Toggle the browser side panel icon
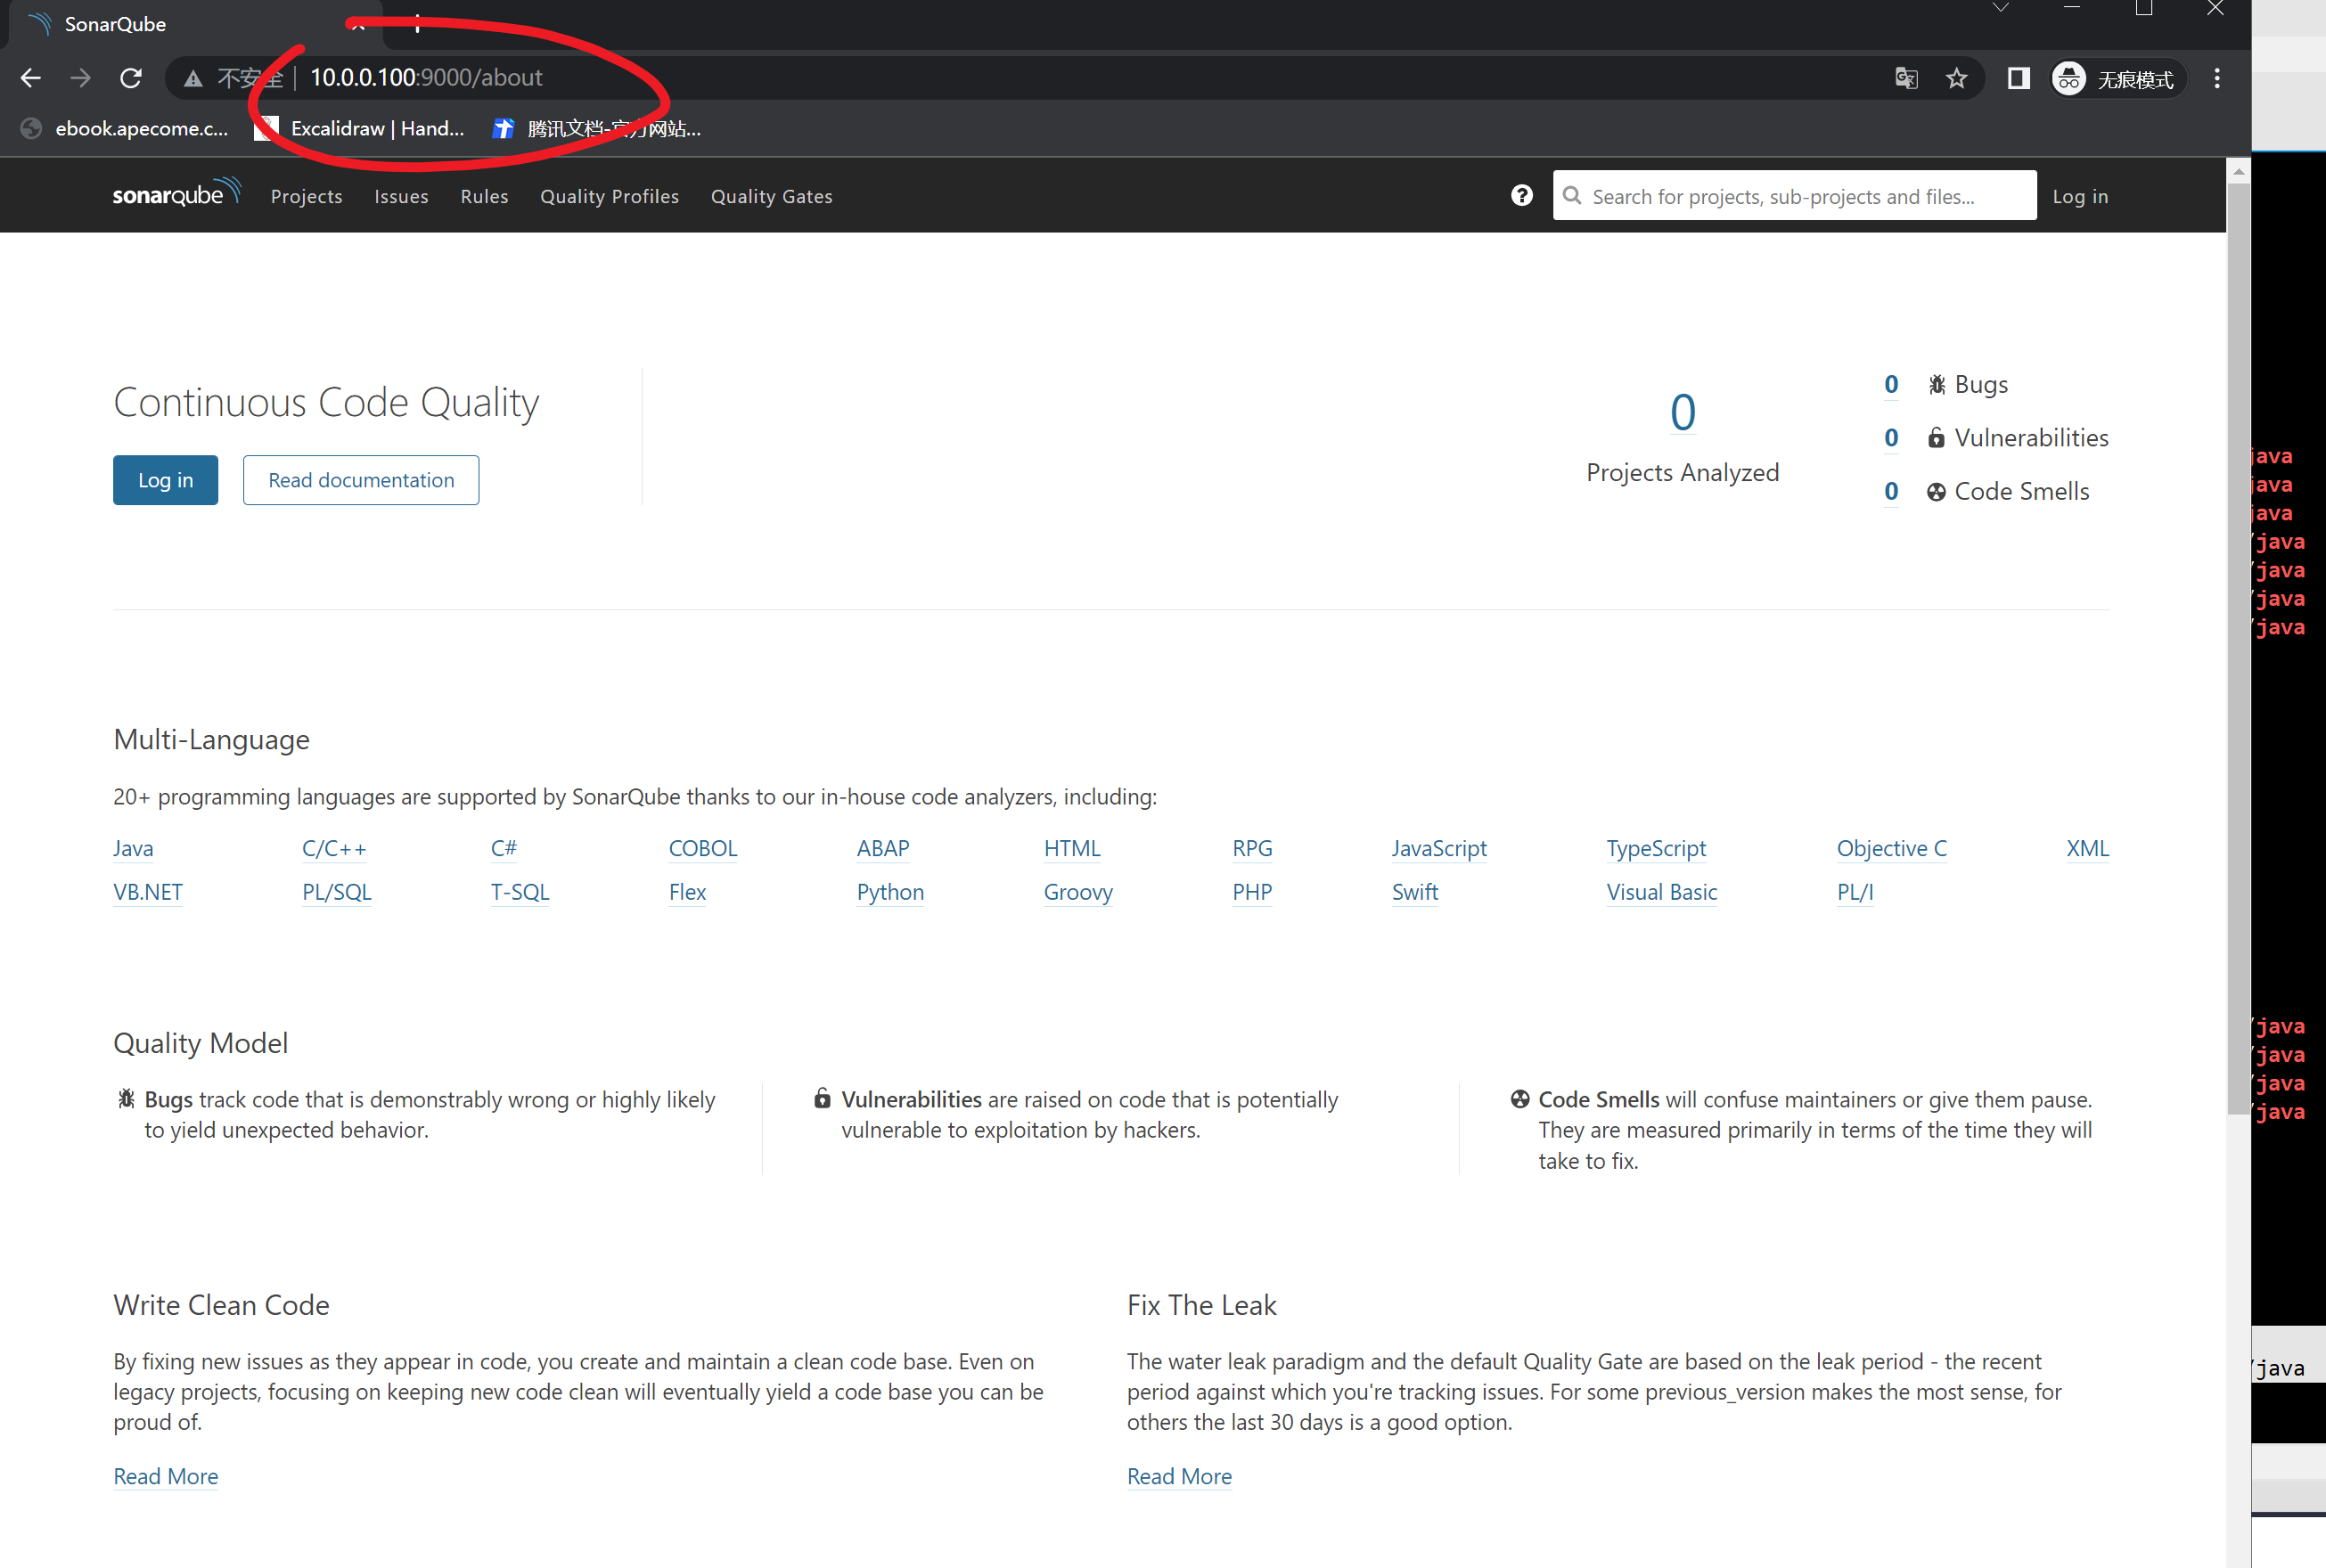 (2018, 78)
